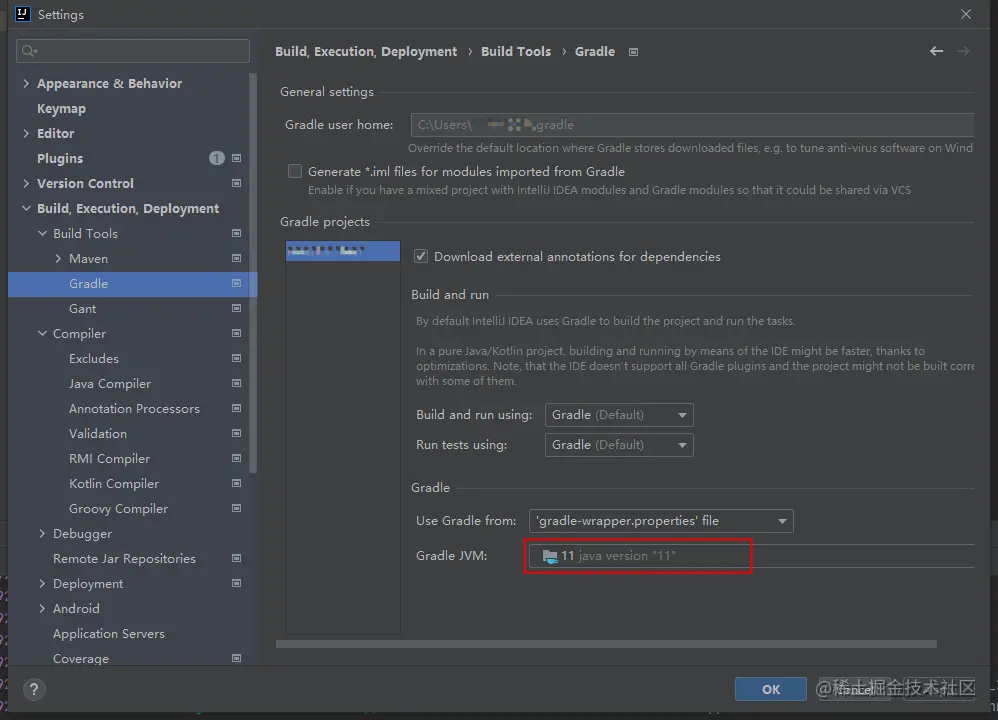Screen dimensions: 998x720
Task: Open help with the question mark button
Action: (x=34, y=689)
